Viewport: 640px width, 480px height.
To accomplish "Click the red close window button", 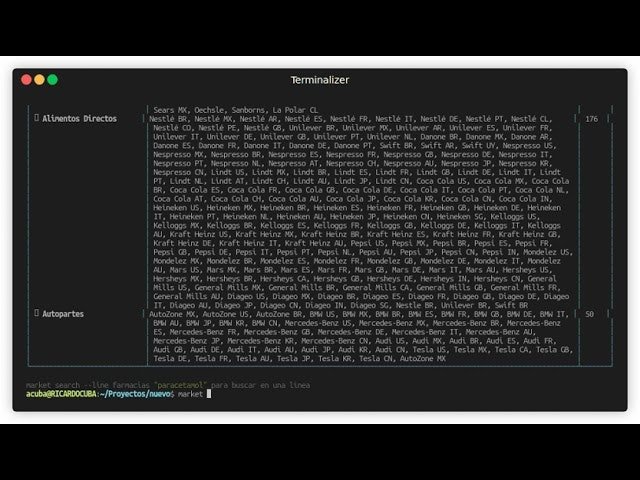I will point(27,80).
